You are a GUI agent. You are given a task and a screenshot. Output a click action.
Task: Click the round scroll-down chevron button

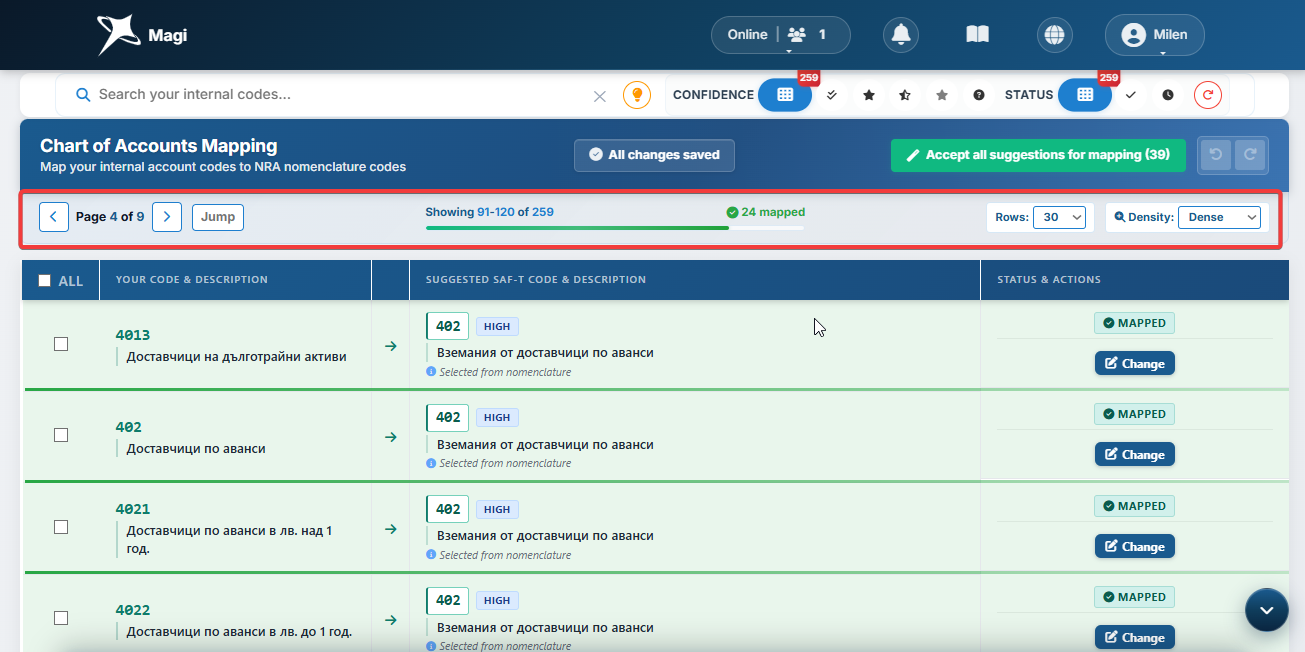coord(1267,610)
